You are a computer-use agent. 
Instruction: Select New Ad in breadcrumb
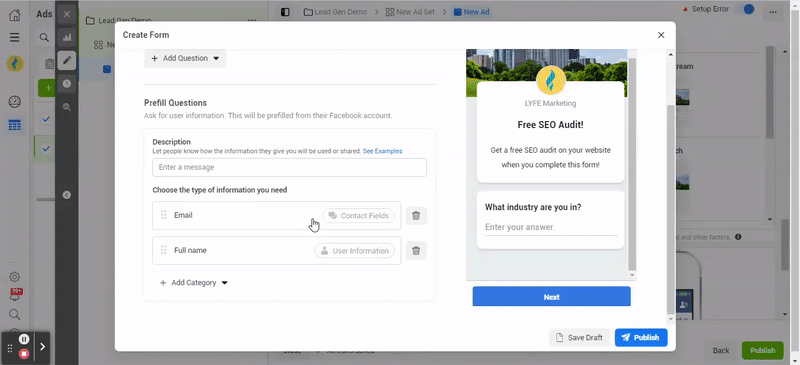pos(472,12)
